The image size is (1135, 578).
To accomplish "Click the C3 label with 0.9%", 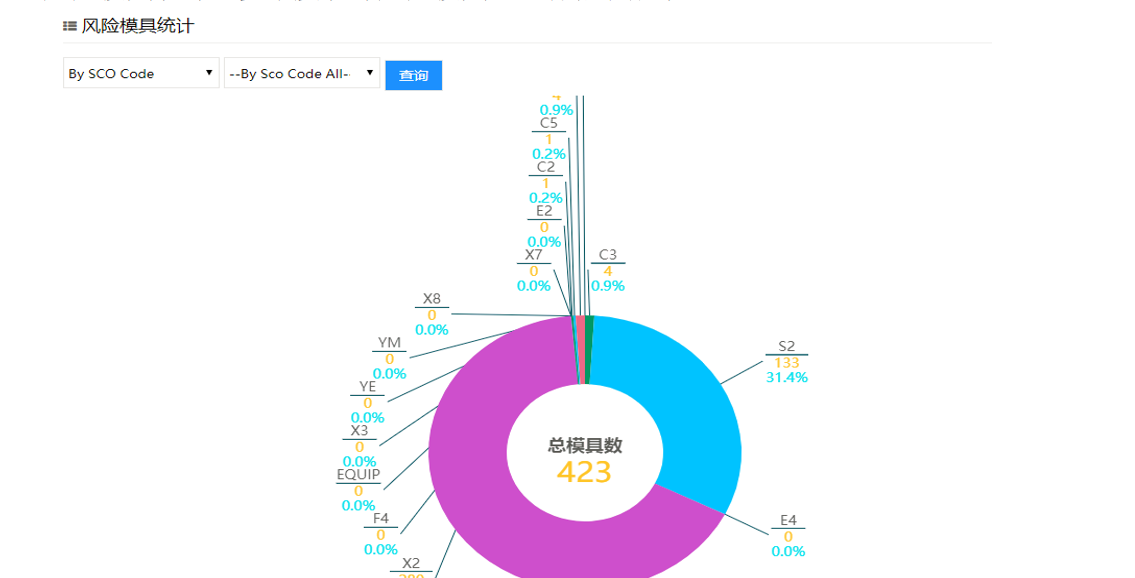I will click(607, 270).
